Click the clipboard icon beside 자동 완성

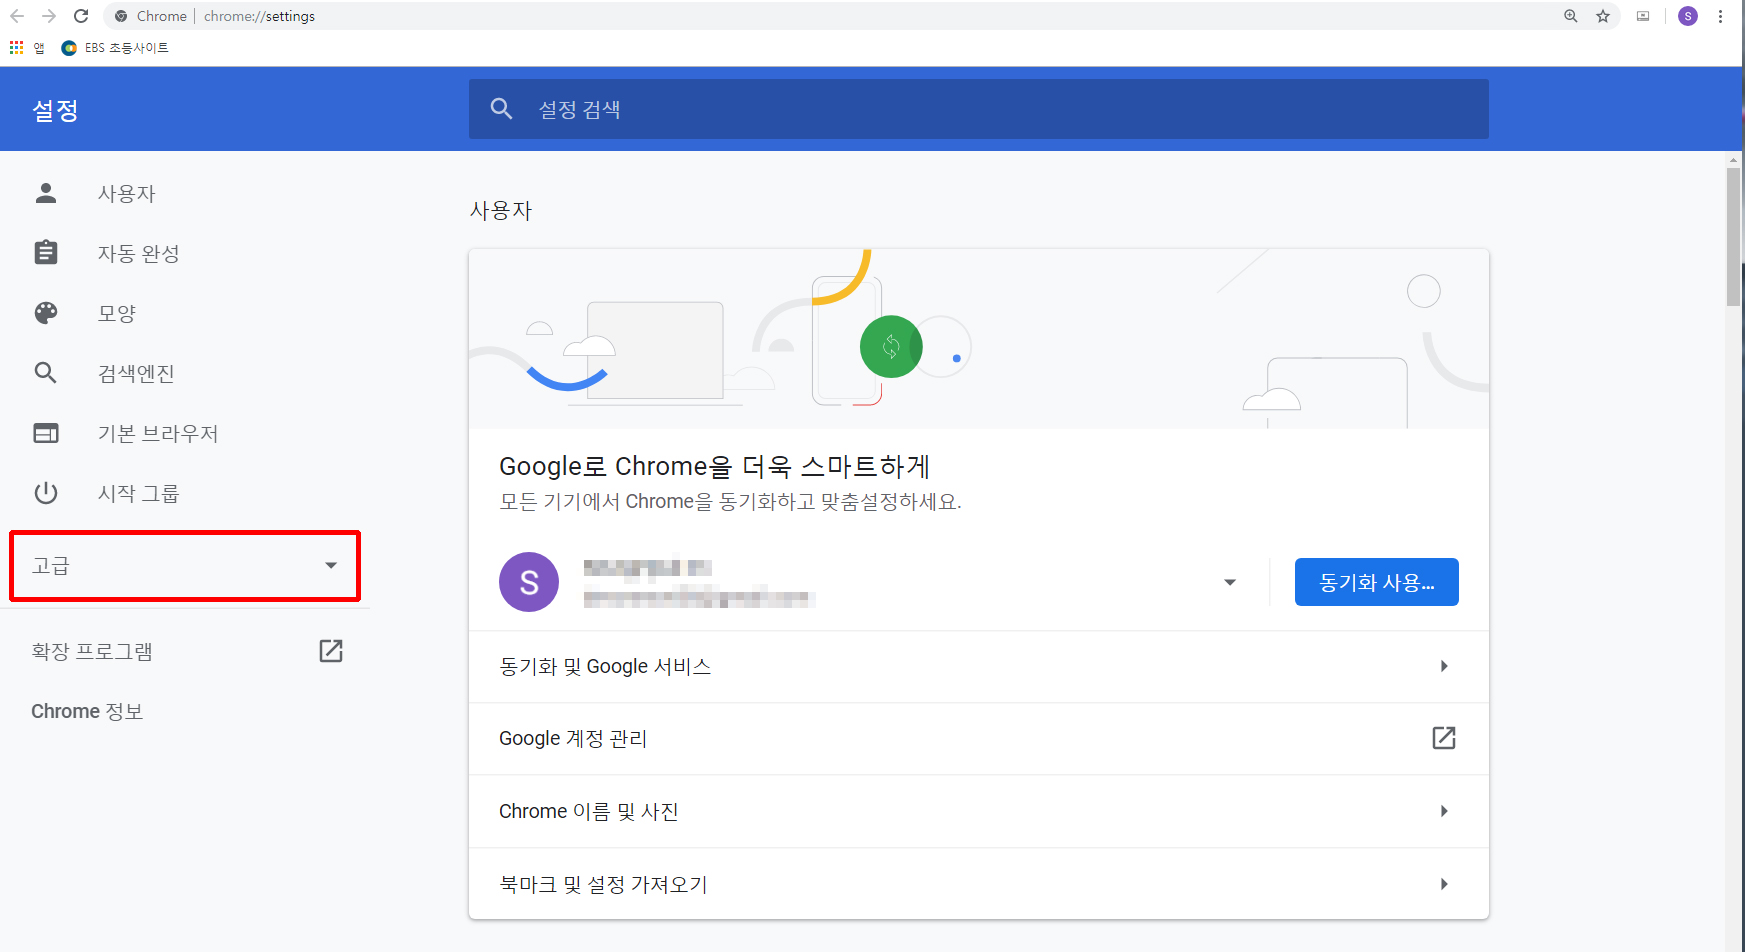pos(46,253)
